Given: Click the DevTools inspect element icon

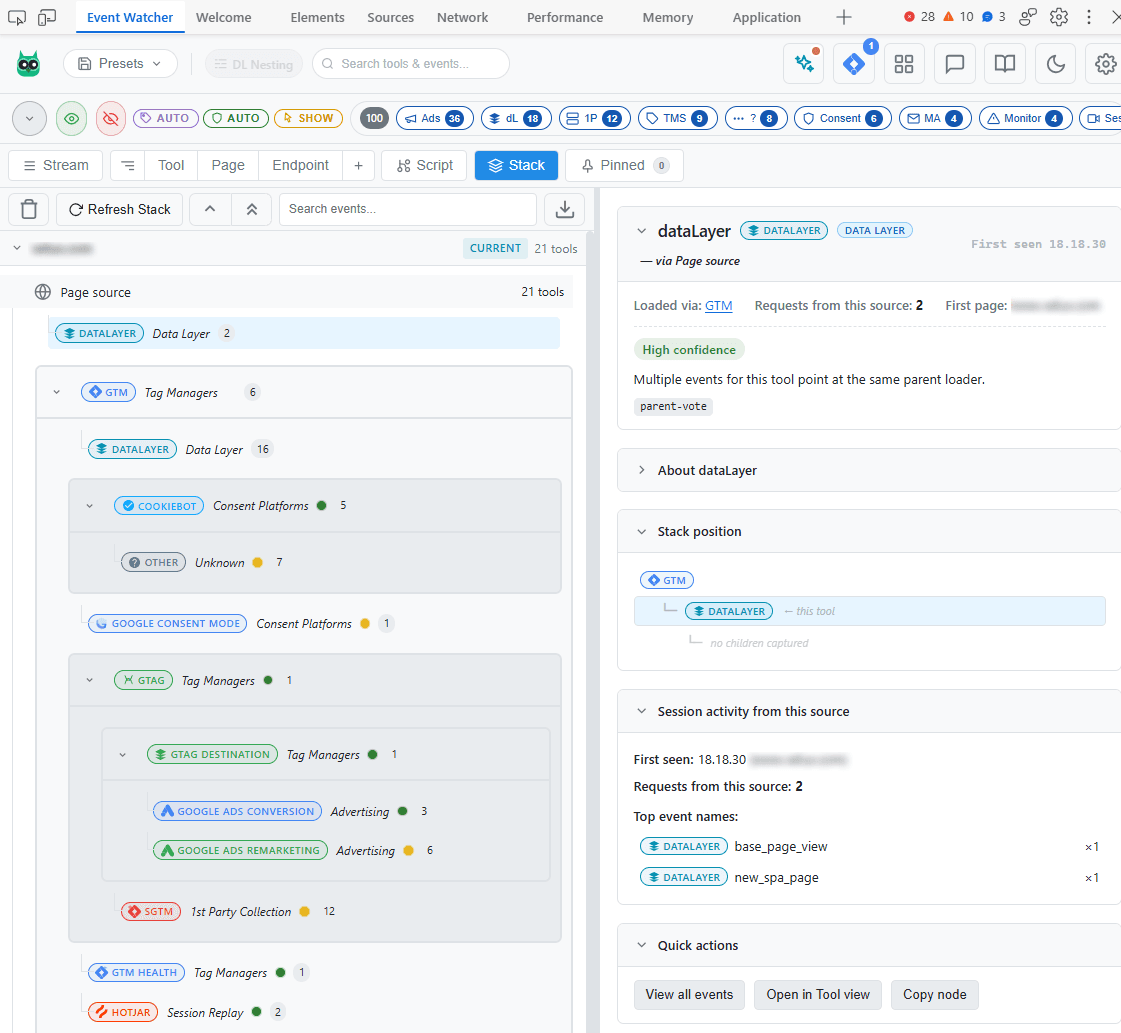Looking at the screenshot, I should pyautogui.click(x=17, y=17).
